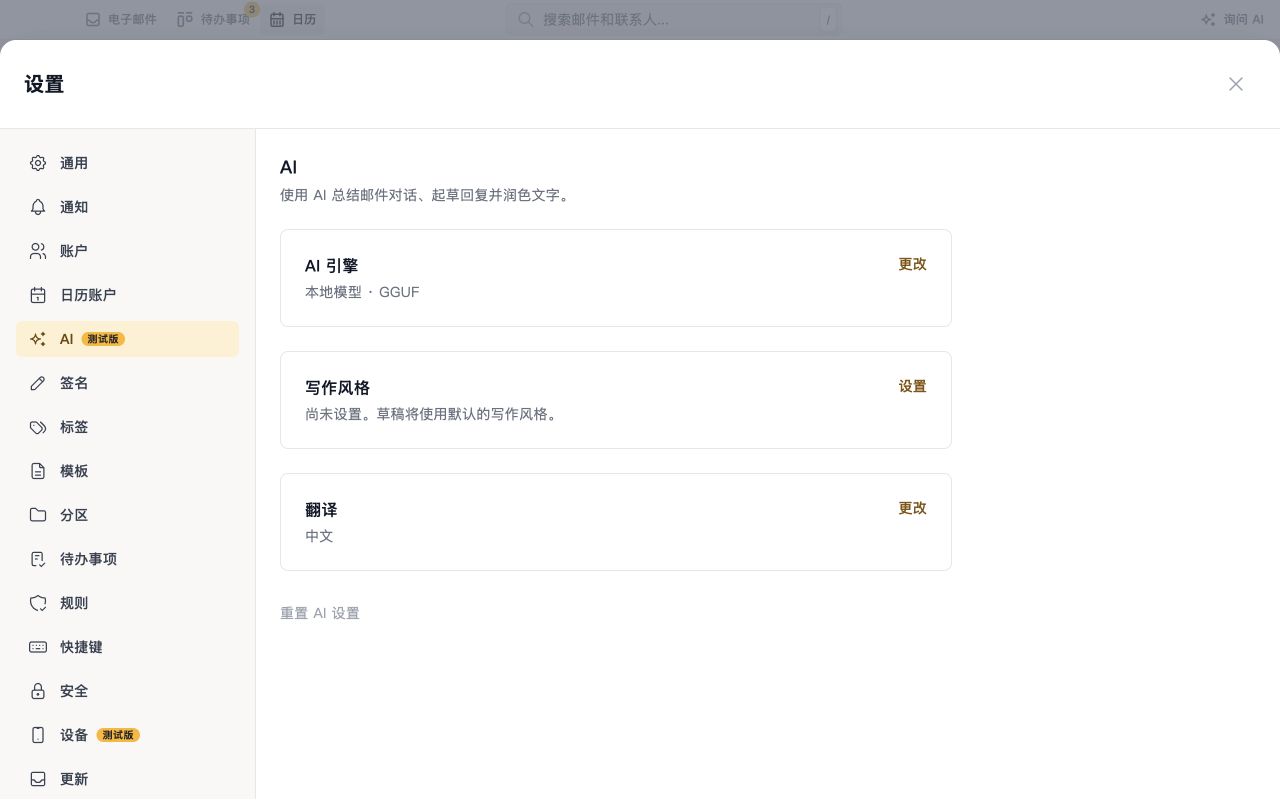Change the 翻译 language setting

[x=912, y=508]
